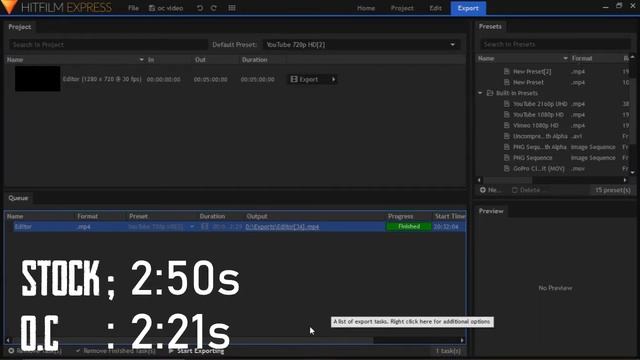Click the New Preset[2] file icon
The height and width of the screenshot is (360, 640).
507,71
